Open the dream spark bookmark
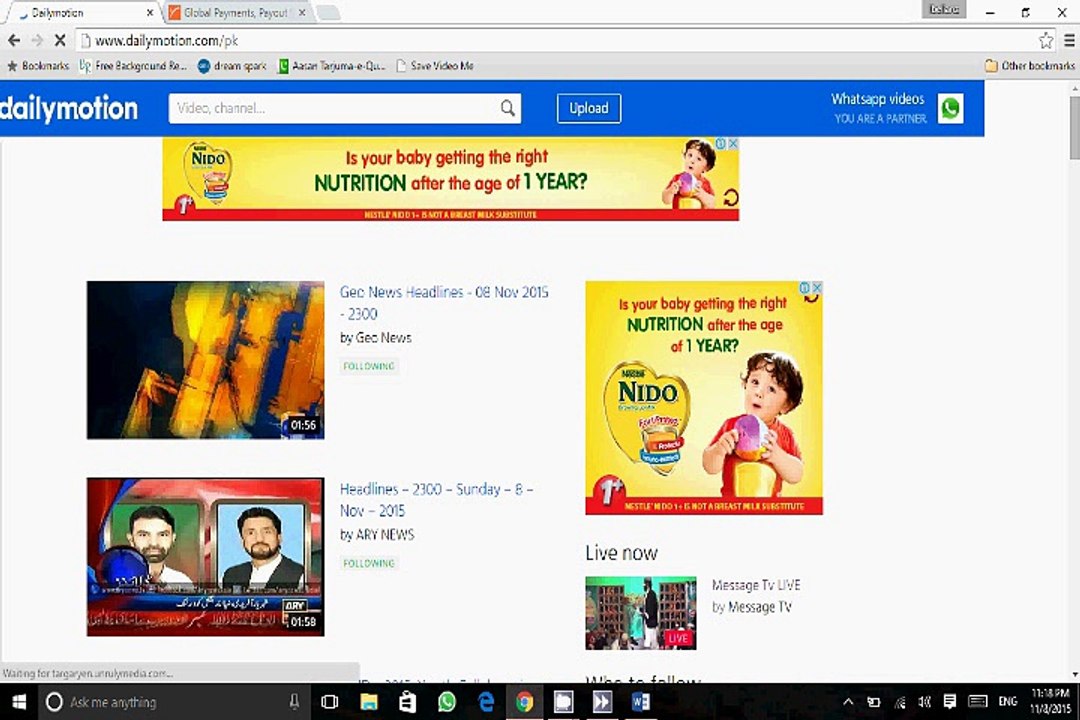The height and width of the screenshot is (720, 1080). 232,66
